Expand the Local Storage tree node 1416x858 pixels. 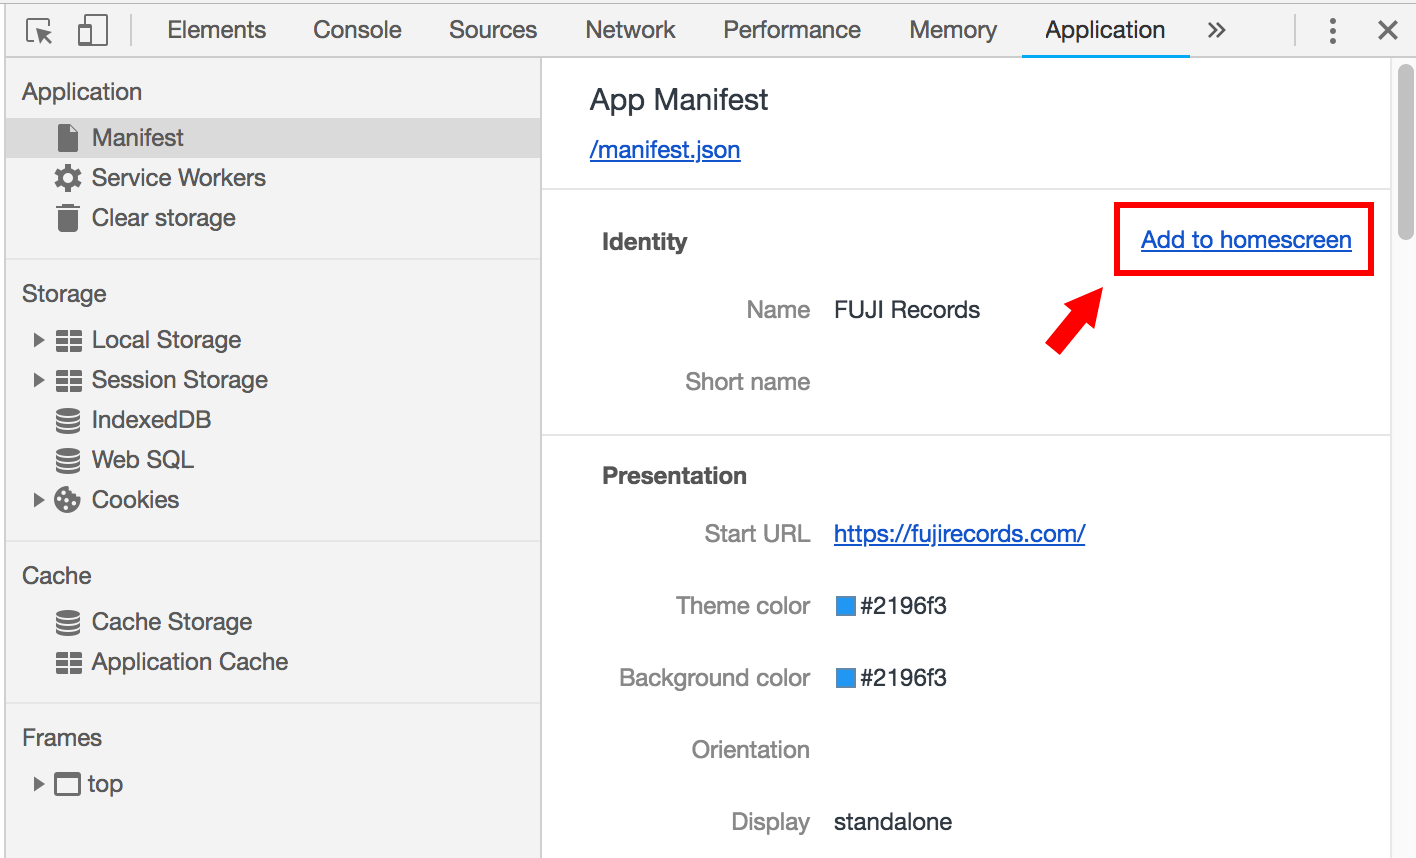[x=39, y=340]
